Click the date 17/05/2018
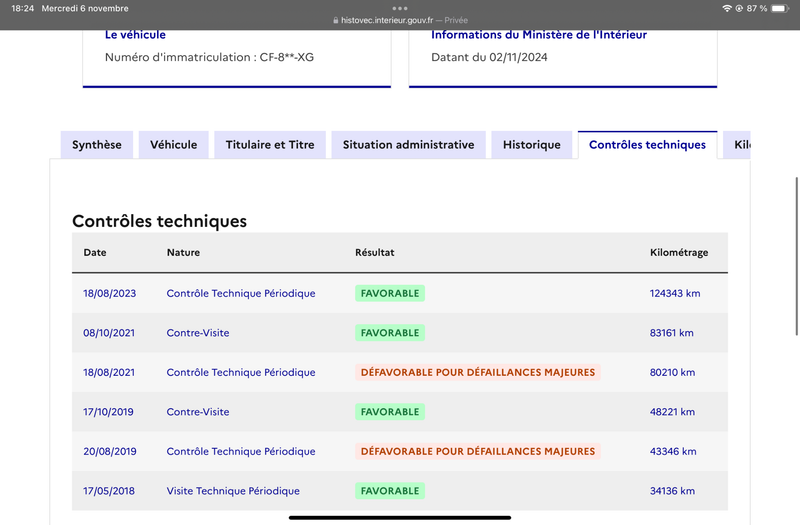Image resolution: width=800 pixels, height=525 pixels. (109, 491)
